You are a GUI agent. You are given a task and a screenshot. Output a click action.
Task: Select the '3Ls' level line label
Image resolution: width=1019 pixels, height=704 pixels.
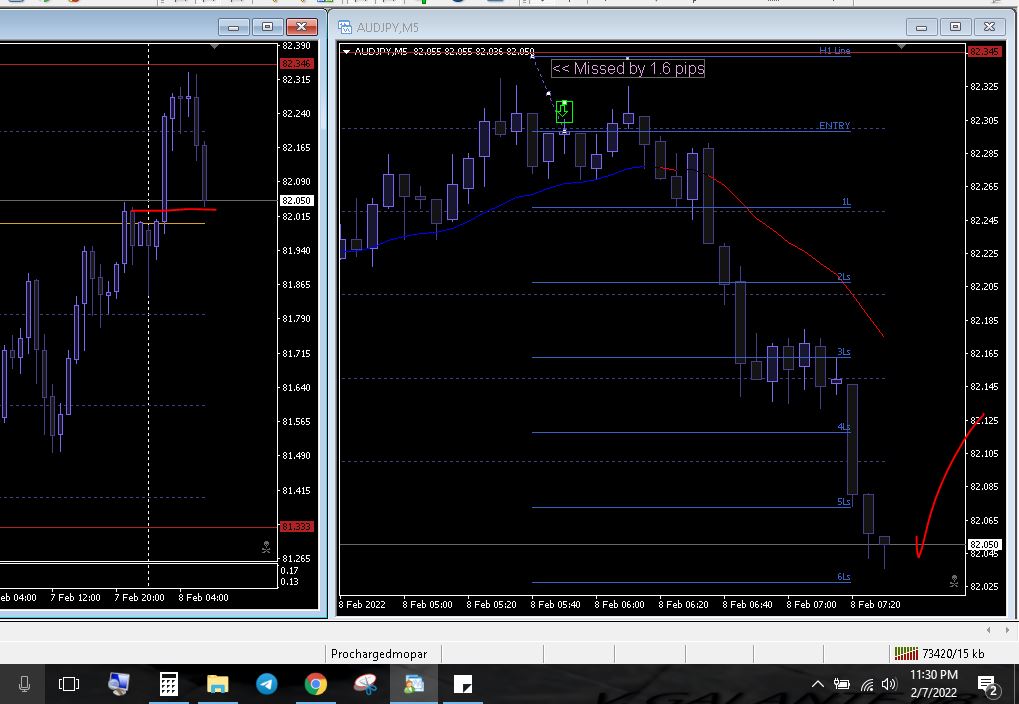[844, 352]
